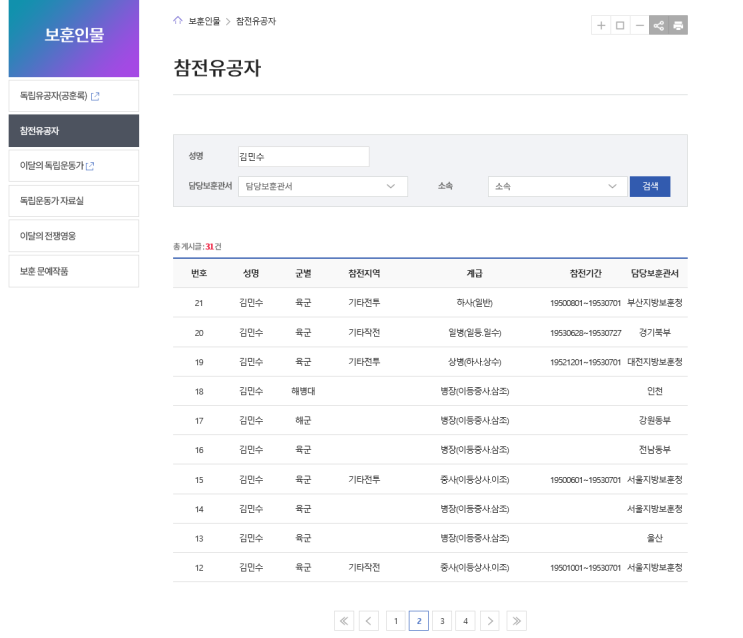Click the 성명 column header
This screenshot has width=743, height=638.
tap(251, 273)
